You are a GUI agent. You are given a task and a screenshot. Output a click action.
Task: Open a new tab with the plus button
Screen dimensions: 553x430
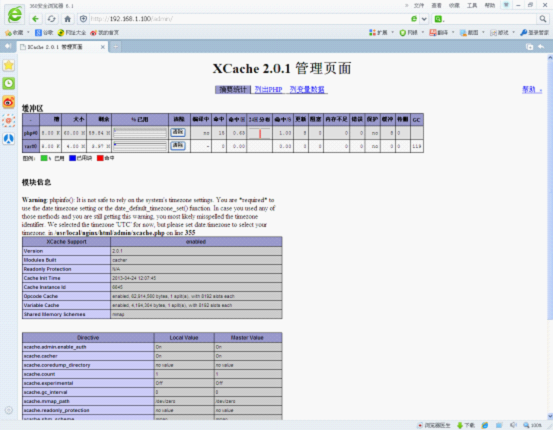pyautogui.click(x=115, y=47)
